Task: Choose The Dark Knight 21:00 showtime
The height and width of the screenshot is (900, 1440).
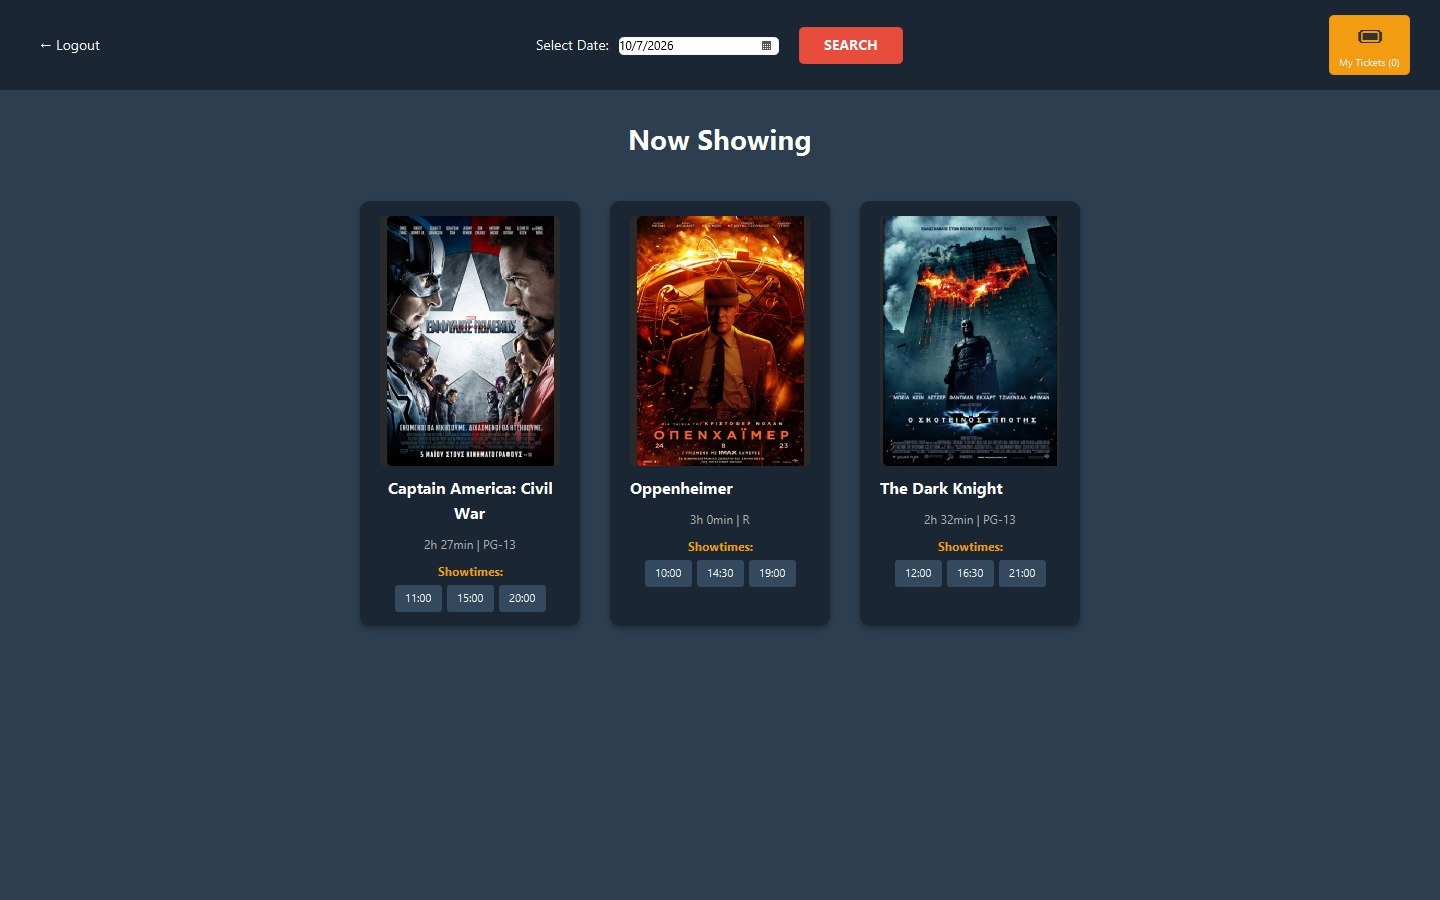Action: [1022, 573]
